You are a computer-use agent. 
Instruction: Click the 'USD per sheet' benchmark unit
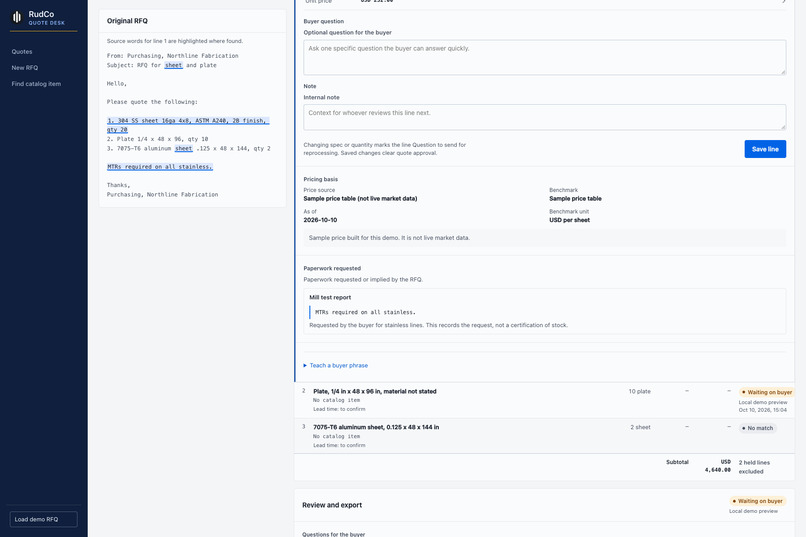tap(570, 220)
